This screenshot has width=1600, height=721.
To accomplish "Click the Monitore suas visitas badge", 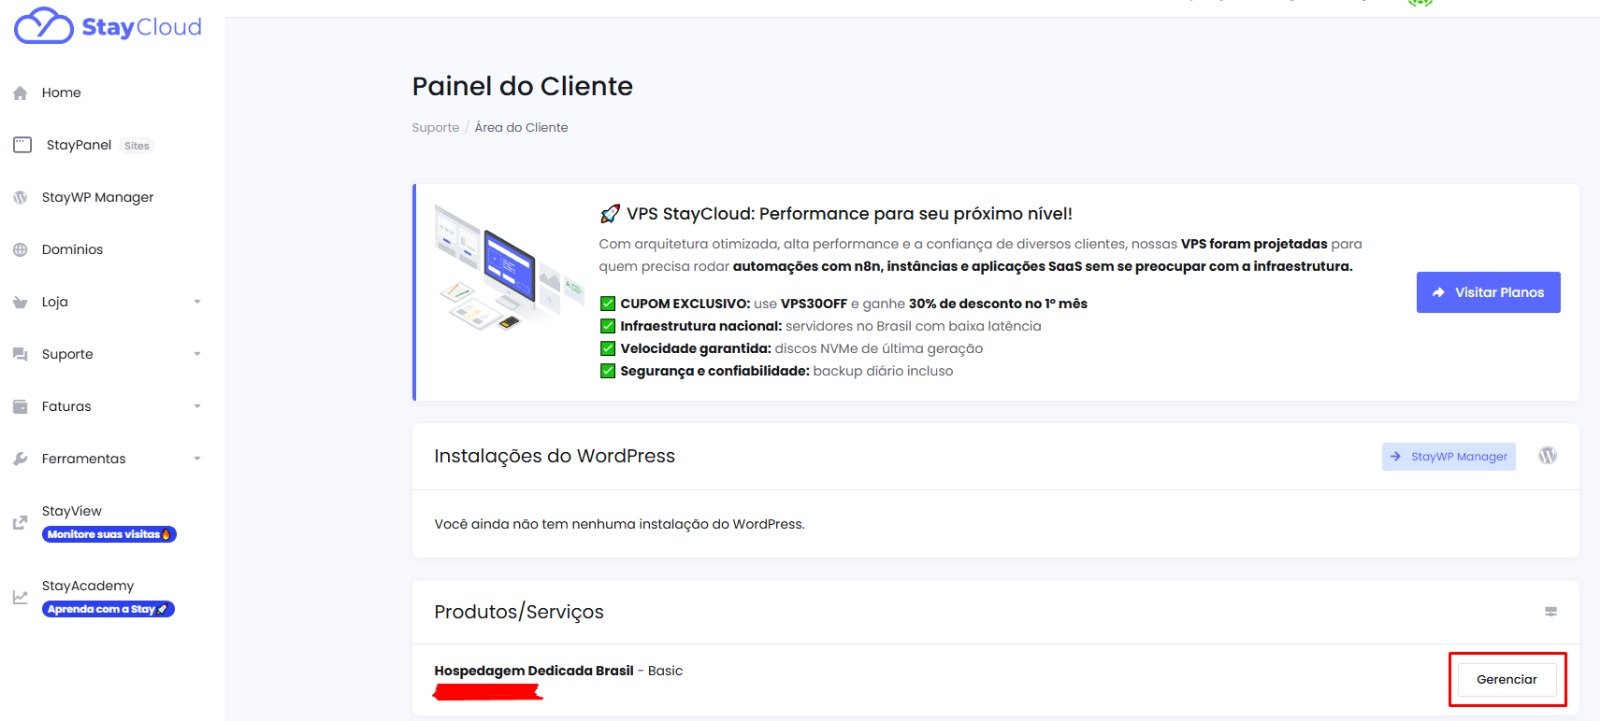I will pos(109,534).
